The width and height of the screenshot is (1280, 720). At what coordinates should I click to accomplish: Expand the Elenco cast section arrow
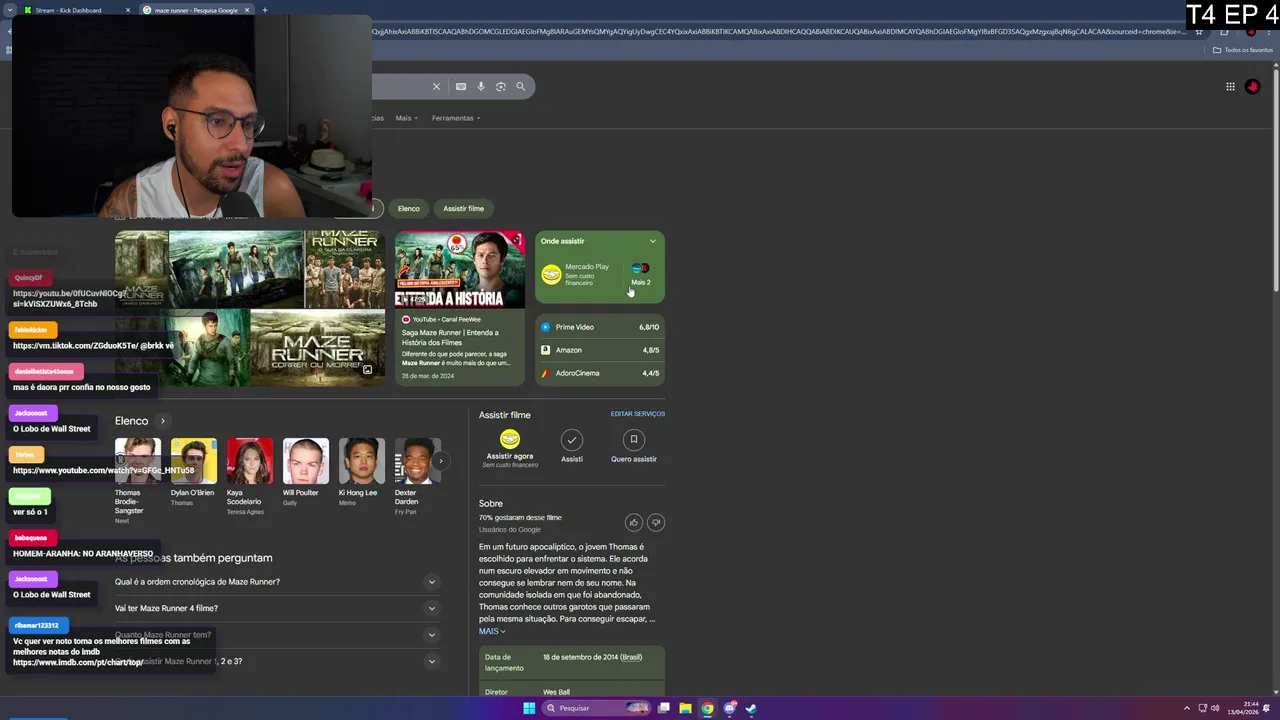tap(162, 421)
